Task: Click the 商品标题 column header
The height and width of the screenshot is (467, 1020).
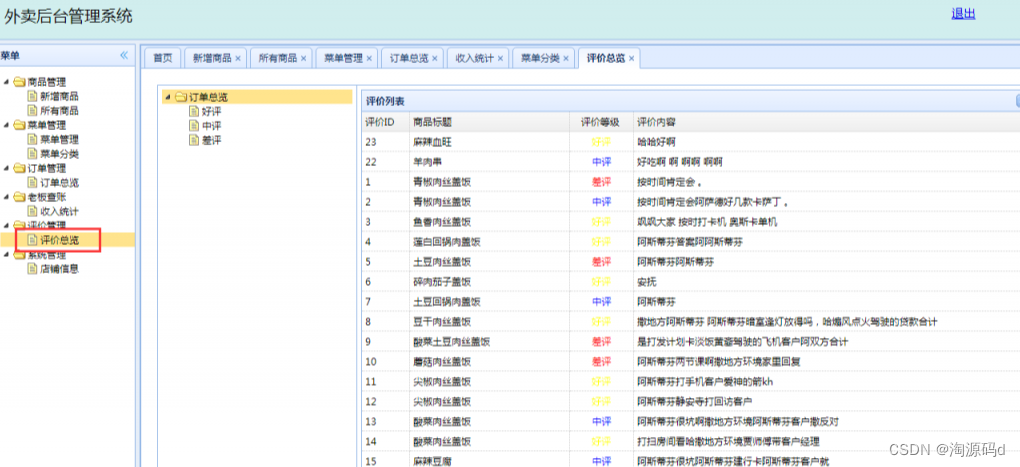Action: pos(488,122)
